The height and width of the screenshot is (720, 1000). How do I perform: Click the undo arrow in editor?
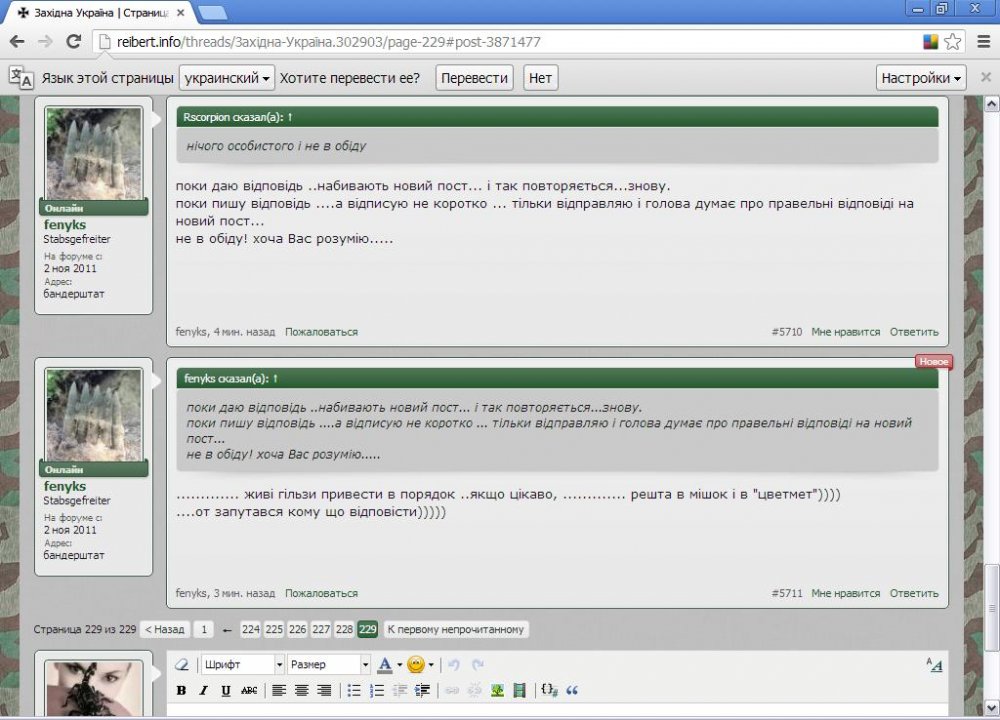point(454,665)
